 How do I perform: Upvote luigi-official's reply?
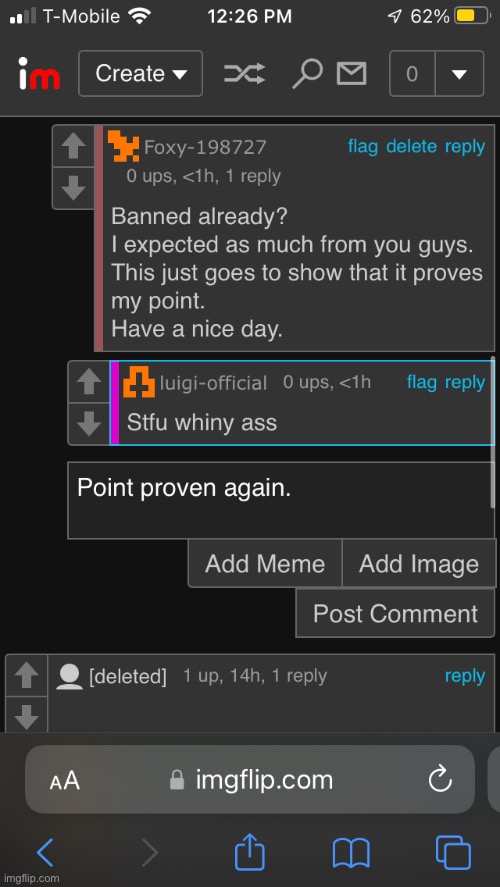point(89,382)
